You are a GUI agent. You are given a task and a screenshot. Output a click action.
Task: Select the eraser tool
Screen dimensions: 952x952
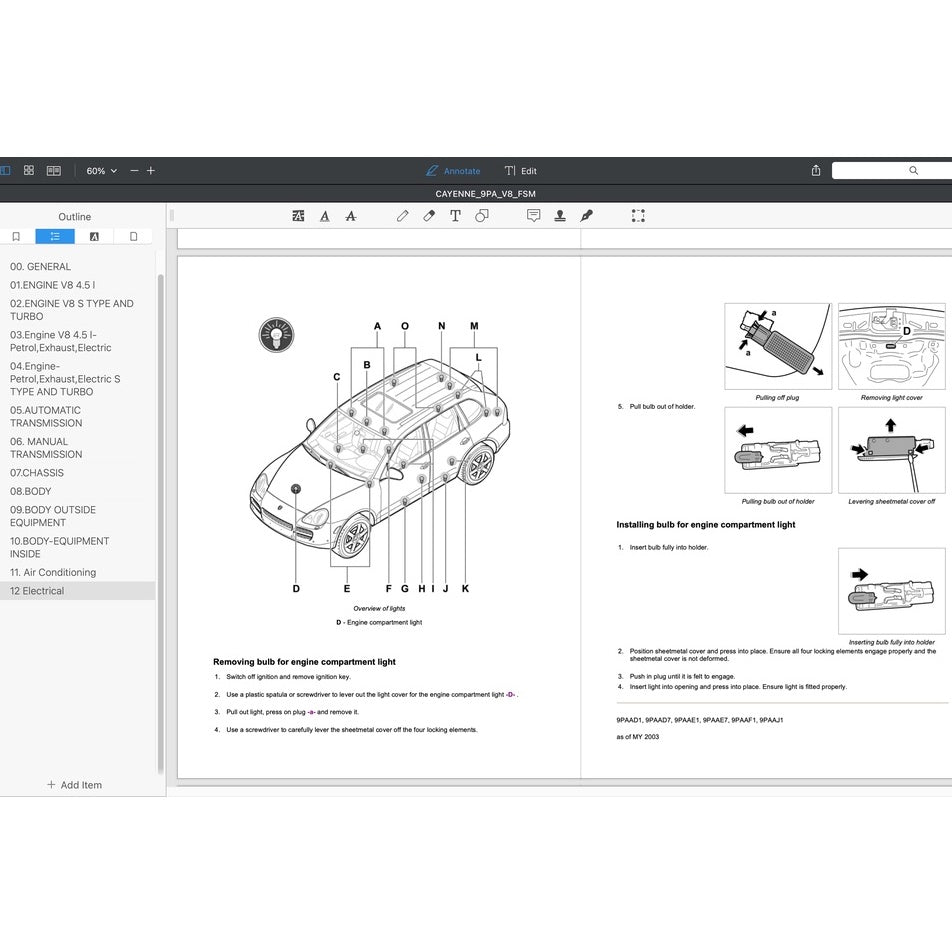coord(429,215)
